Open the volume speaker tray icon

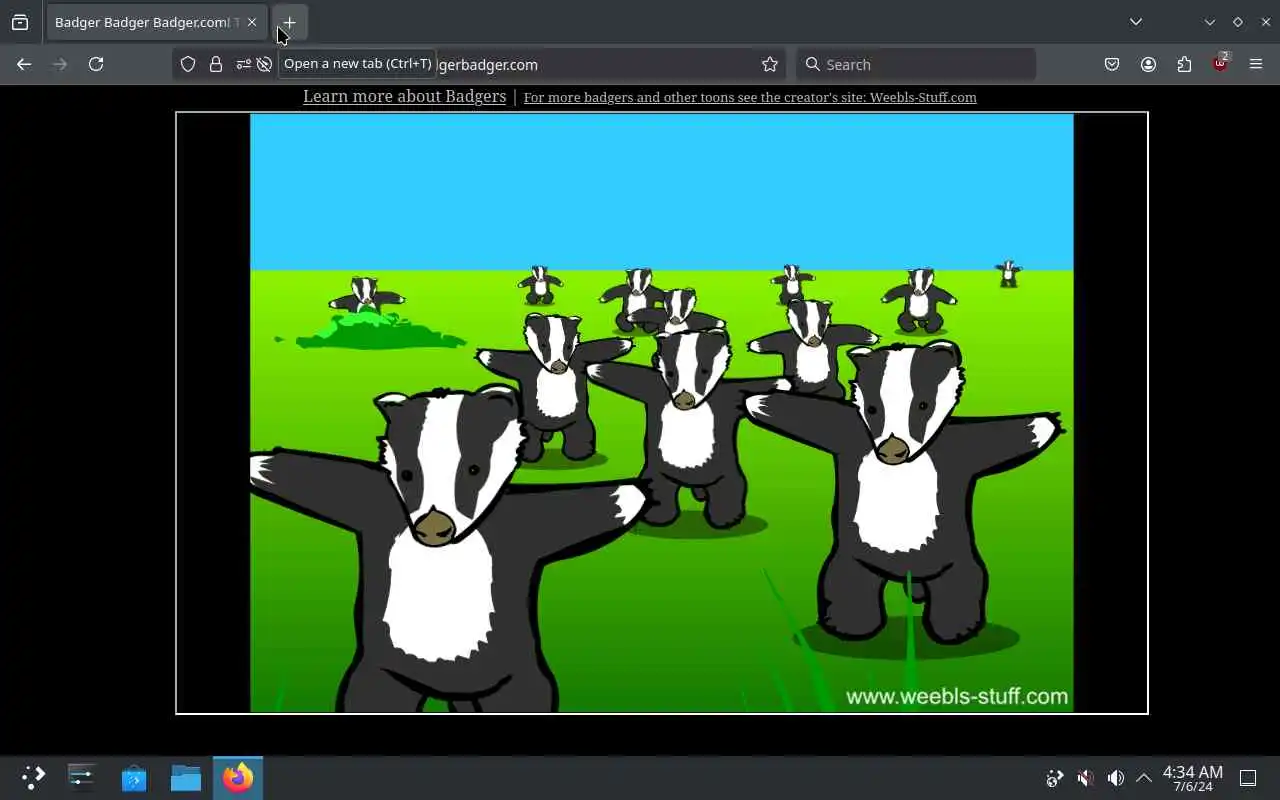(x=1115, y=778)
